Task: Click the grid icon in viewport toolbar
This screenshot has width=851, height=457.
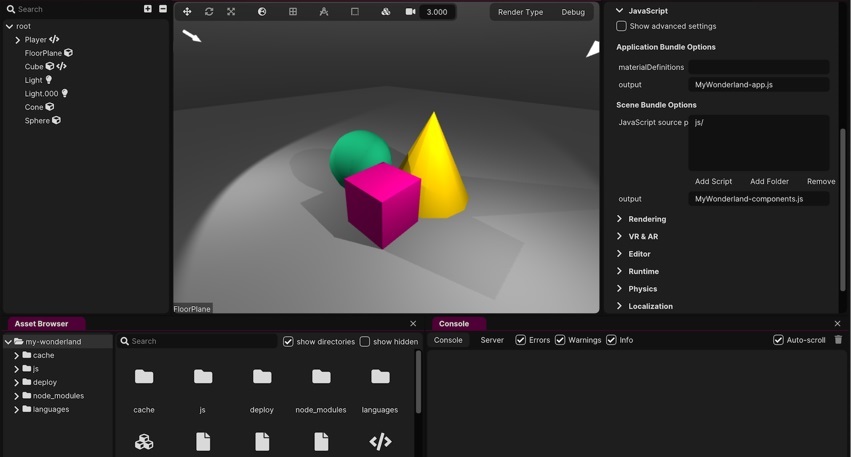Action: coord(293,12)
